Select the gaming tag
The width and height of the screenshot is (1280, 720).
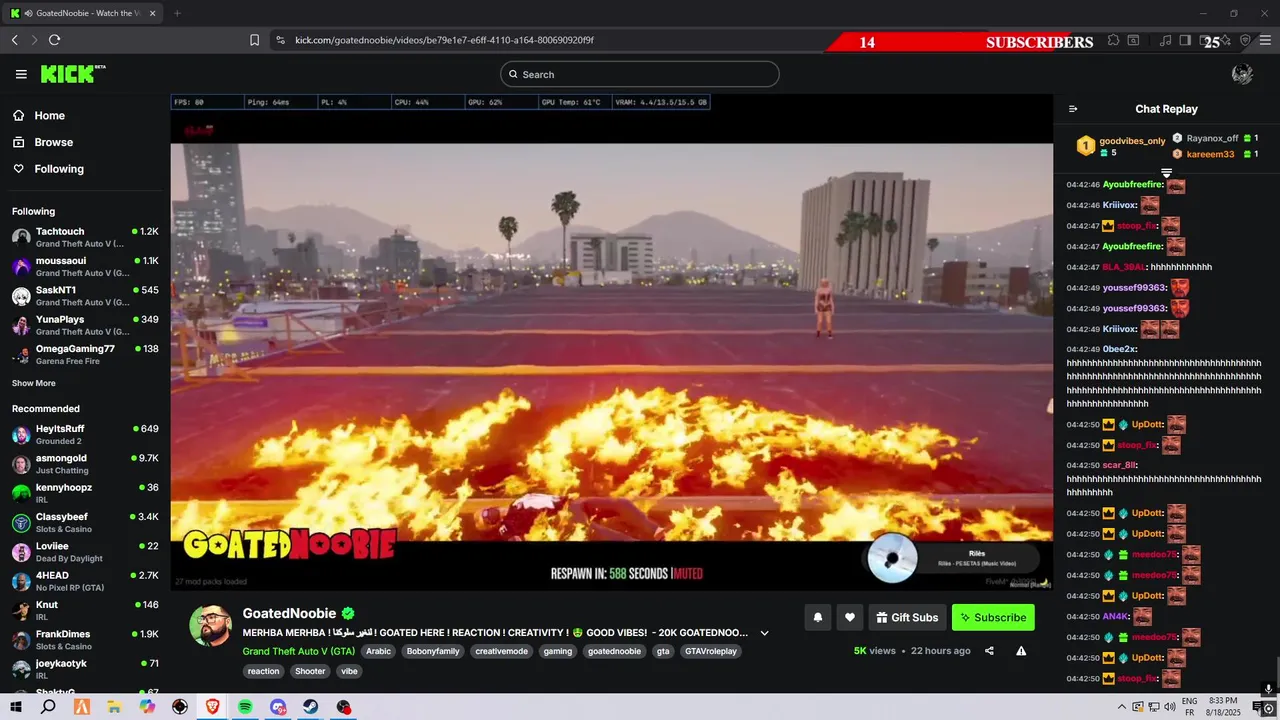(558, 651)
